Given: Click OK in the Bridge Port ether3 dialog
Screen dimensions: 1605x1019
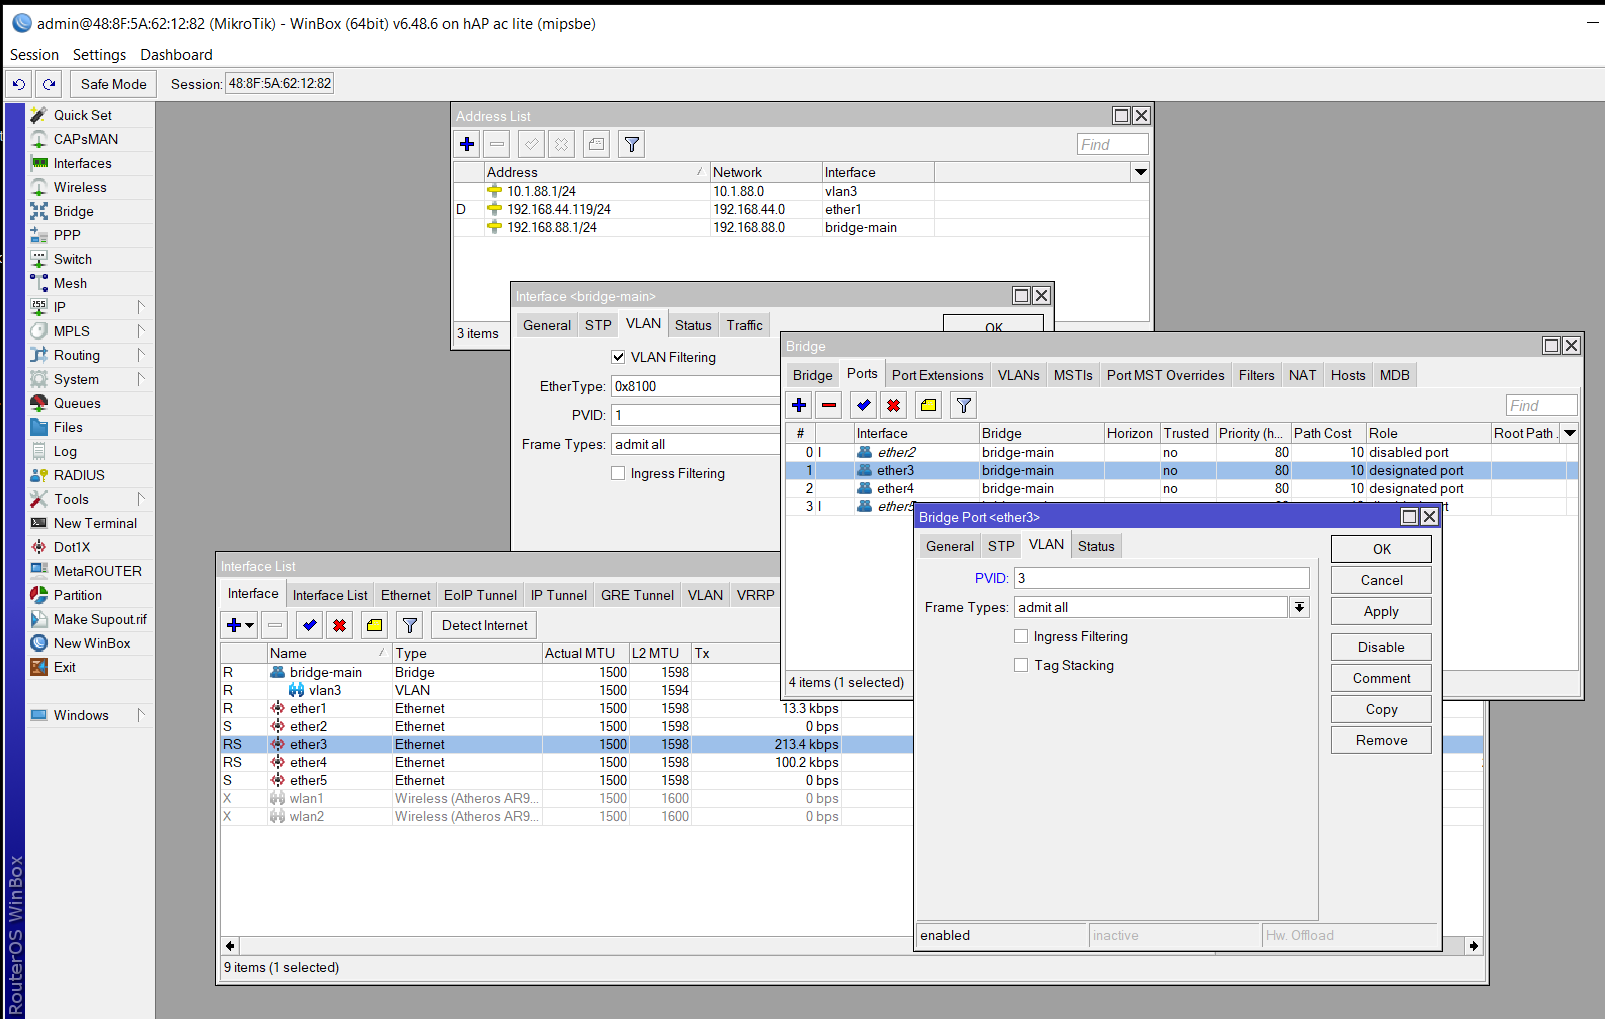Looking at the screenshot, I should (x=1381, y=549).
